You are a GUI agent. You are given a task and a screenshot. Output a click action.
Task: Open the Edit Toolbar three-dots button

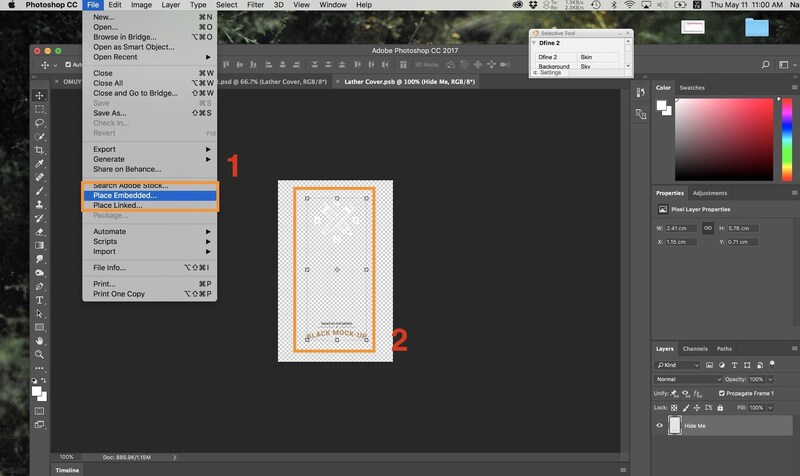coord(39,368)
